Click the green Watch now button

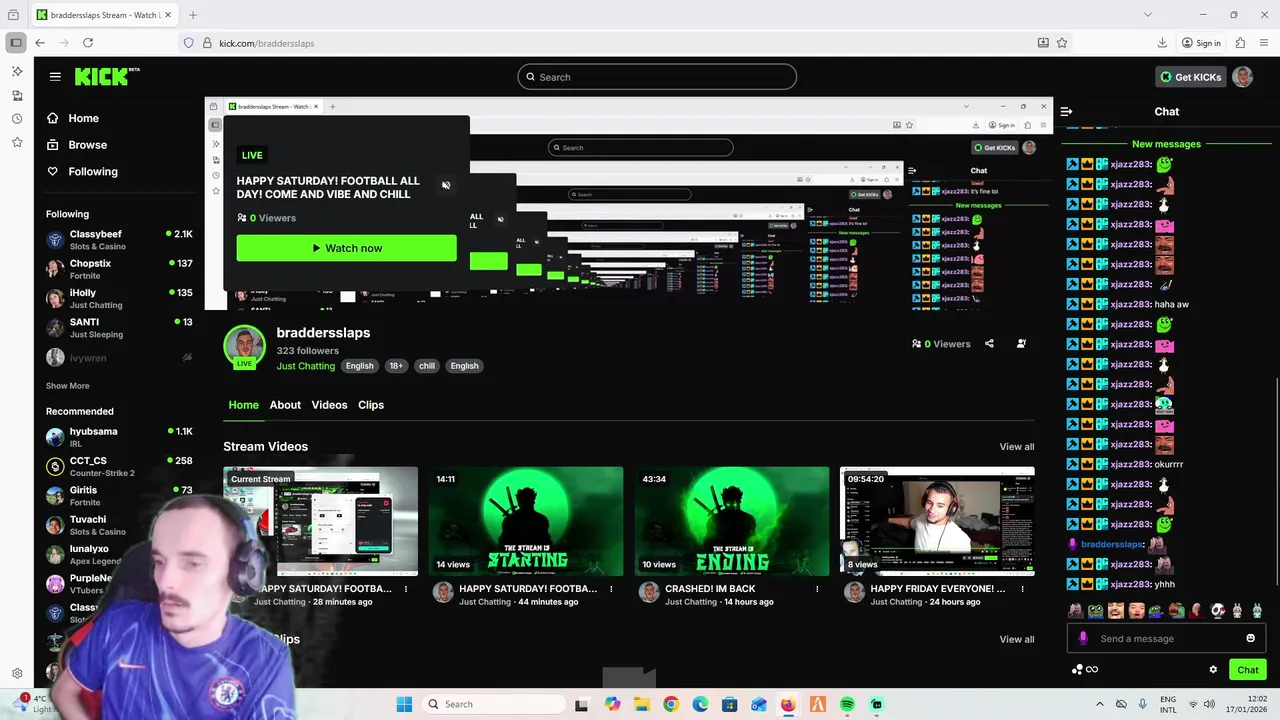click(x=346, y=248)
